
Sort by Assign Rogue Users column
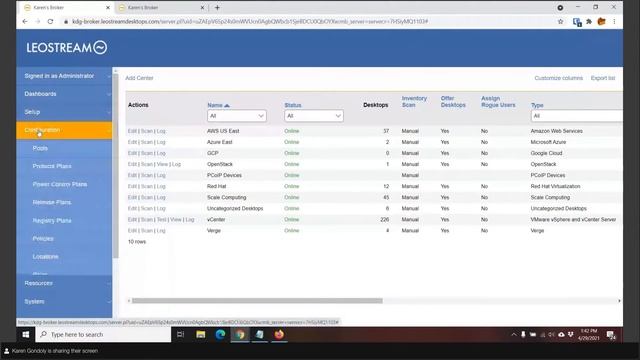click(x=498, y=102)
